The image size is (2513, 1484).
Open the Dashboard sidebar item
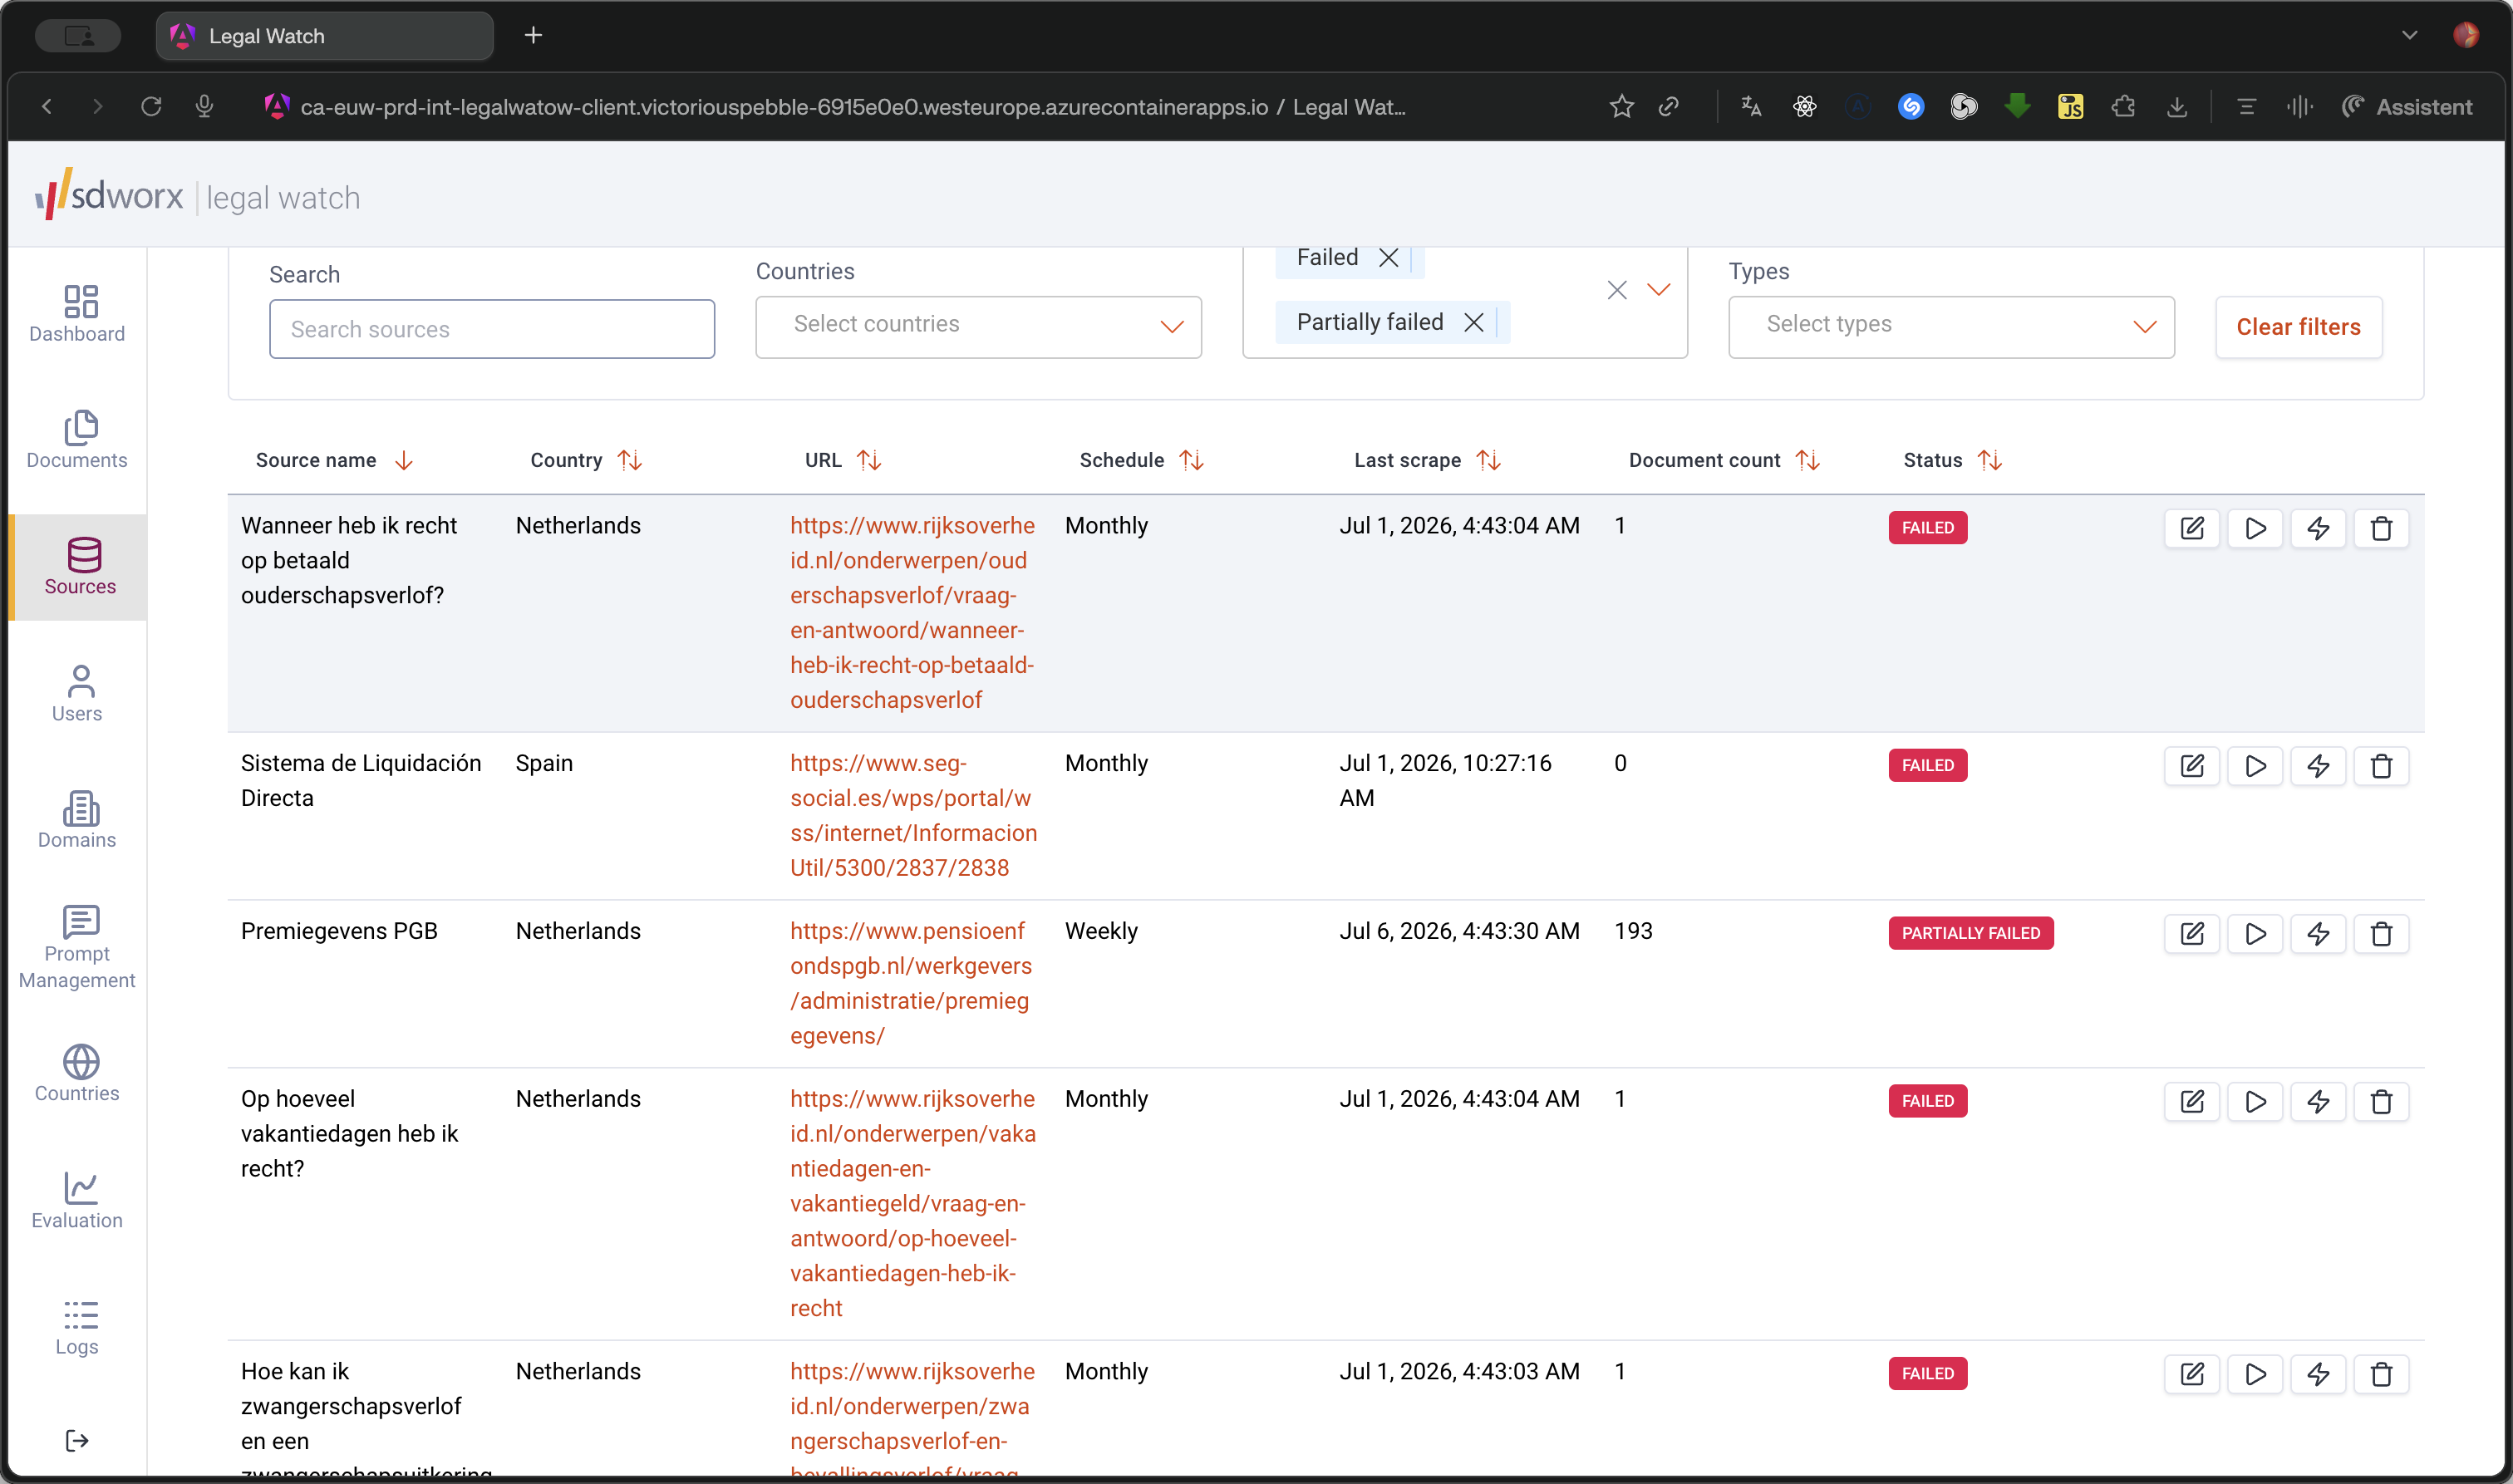[77, 314]
